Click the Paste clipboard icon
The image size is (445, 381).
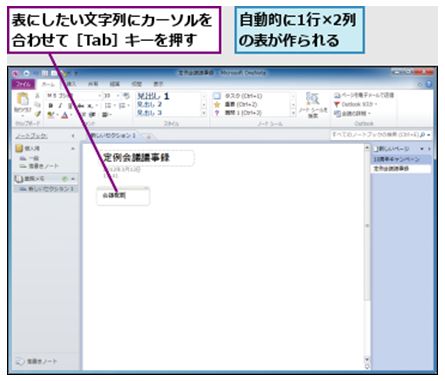pos(23,99)
